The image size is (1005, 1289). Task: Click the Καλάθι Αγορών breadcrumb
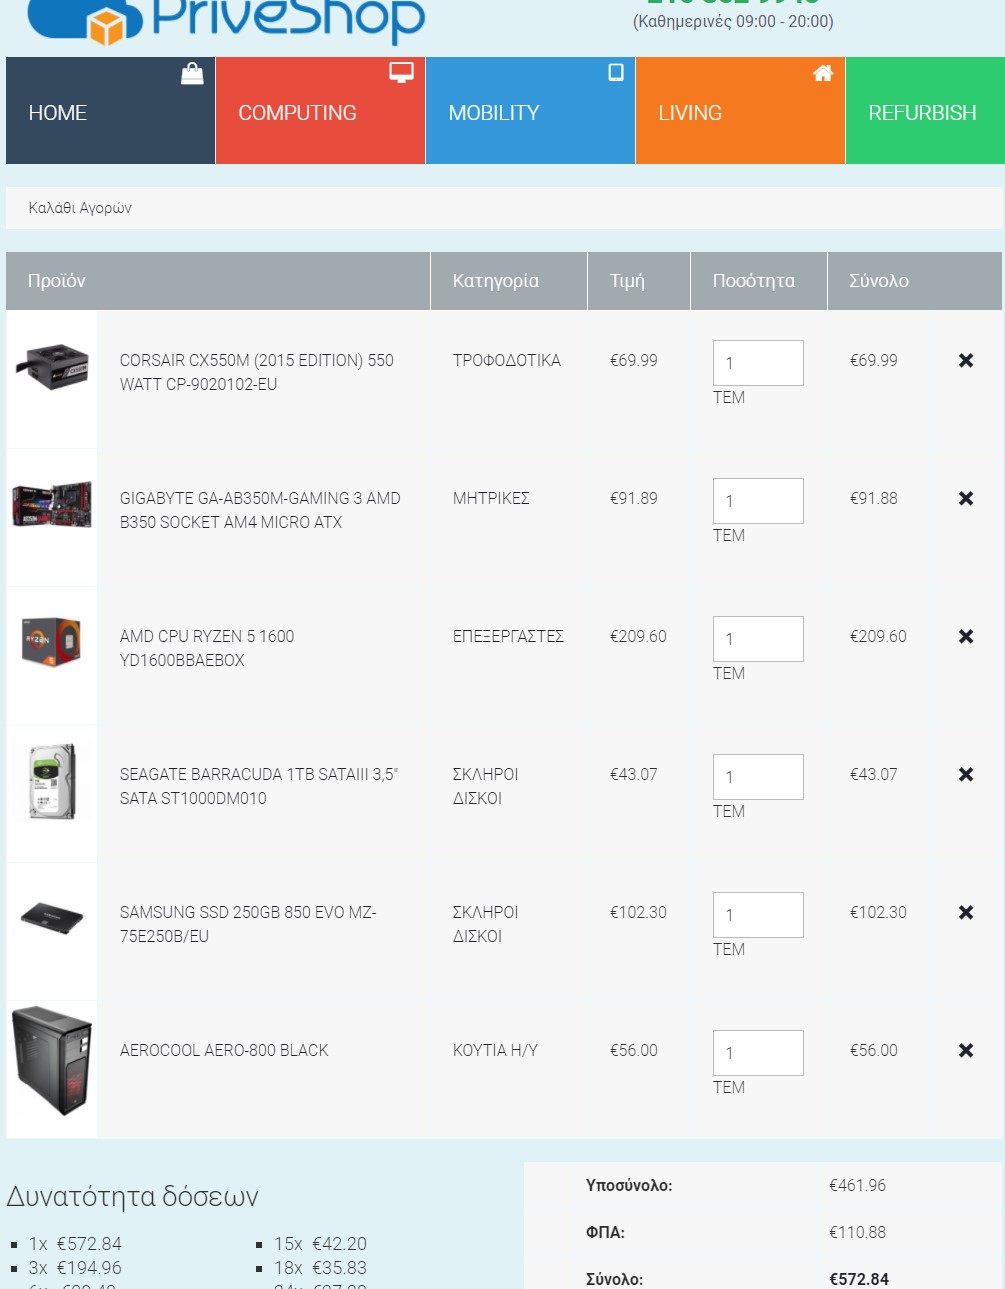(80, 208)
